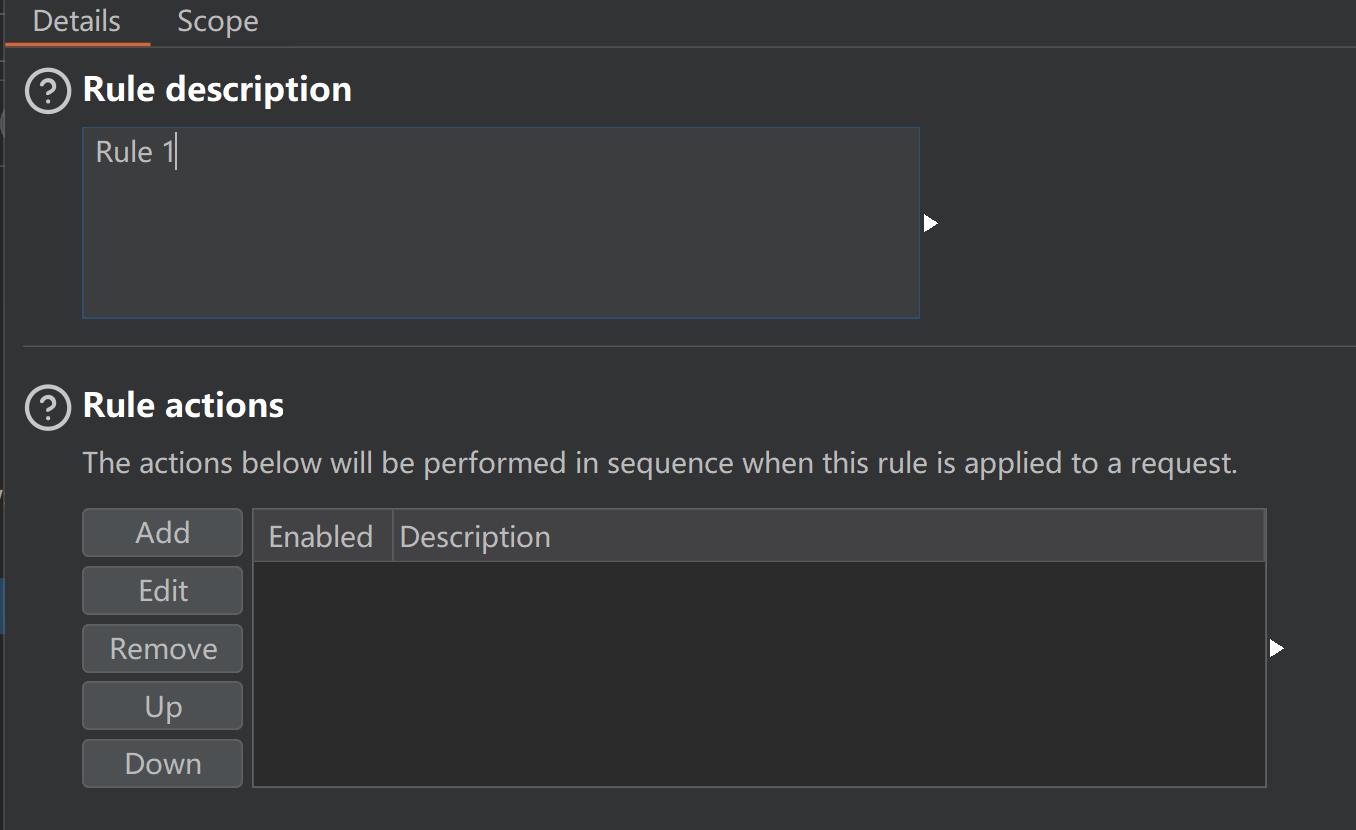
Task: Open help for Rule description
Action: pos(48,91)
